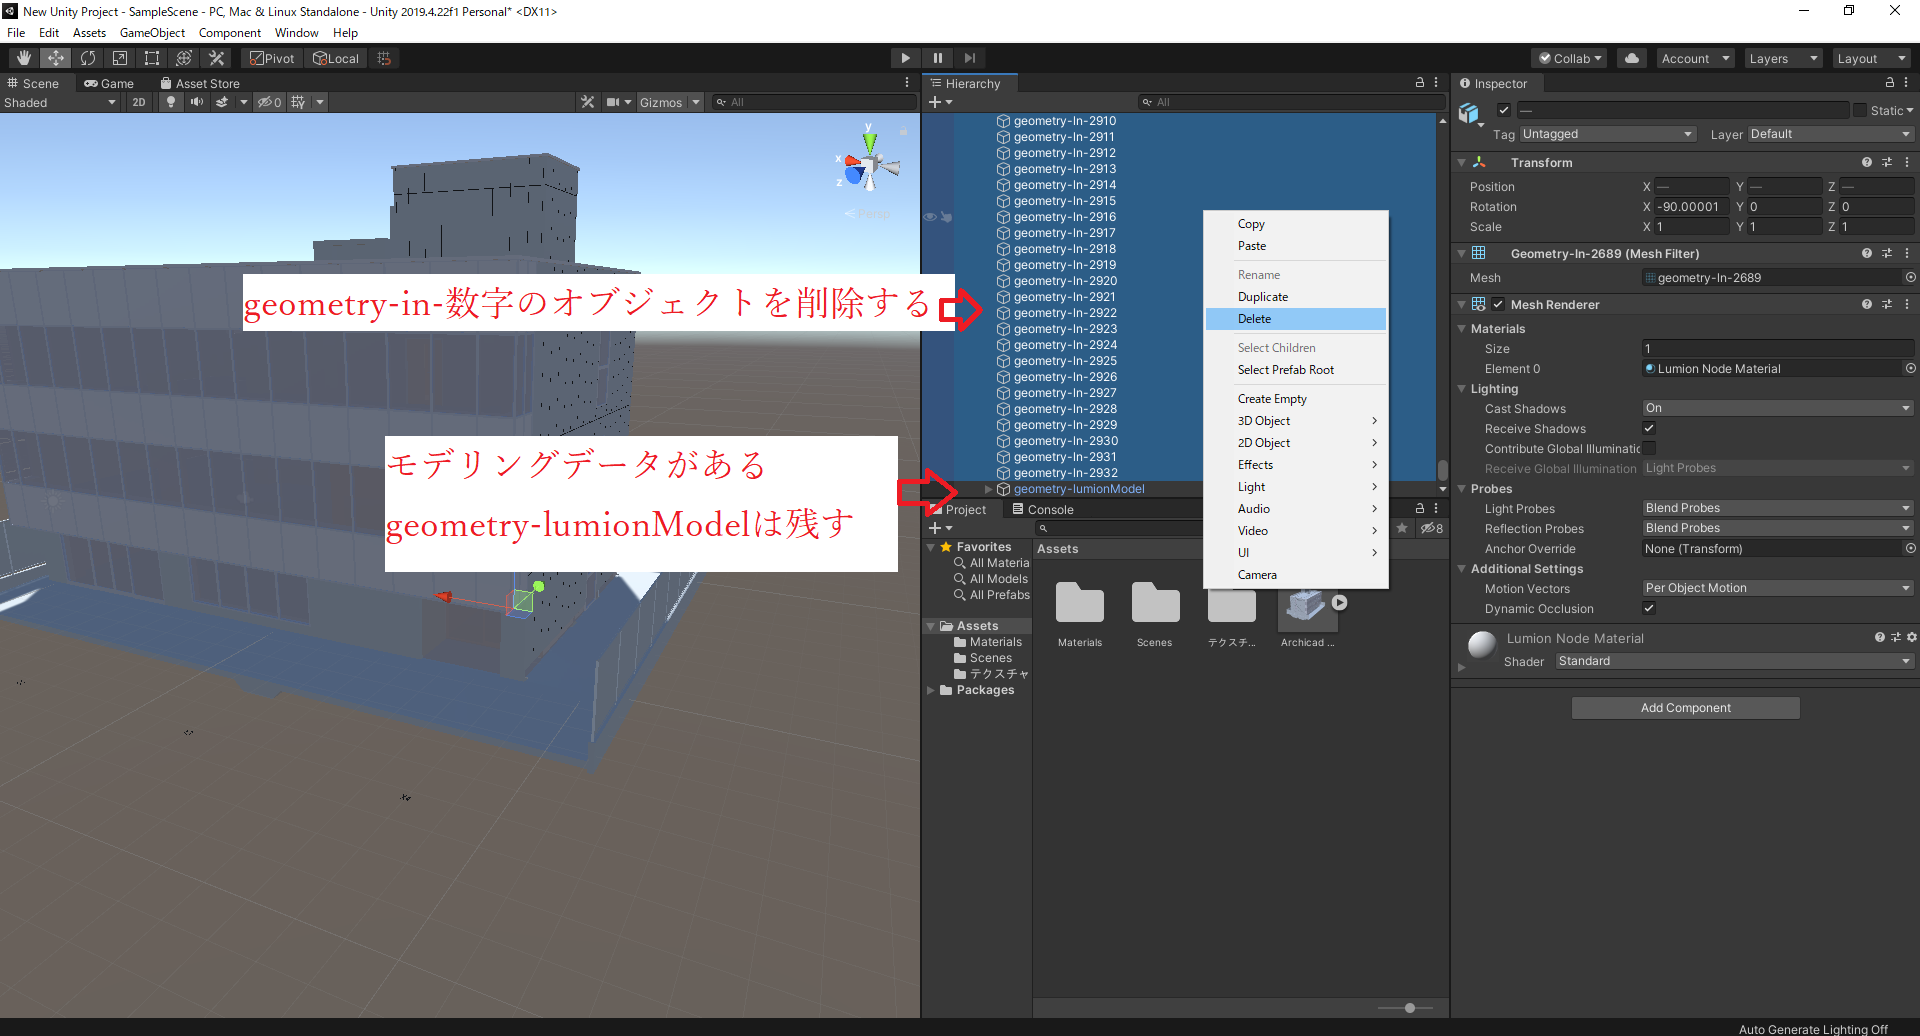
Task: Open the Motion Vectors dropdown
Action: coord(1778,588)
